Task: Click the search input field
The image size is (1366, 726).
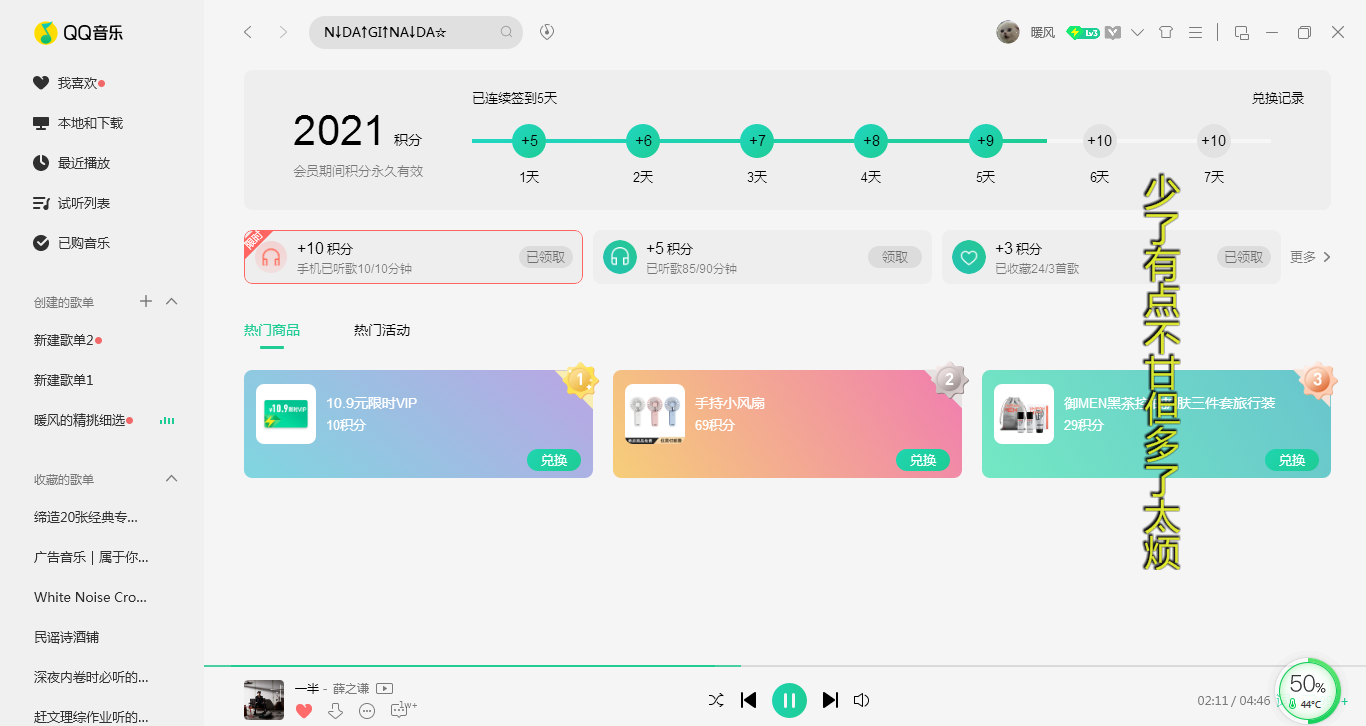Action: coord(405,32)
